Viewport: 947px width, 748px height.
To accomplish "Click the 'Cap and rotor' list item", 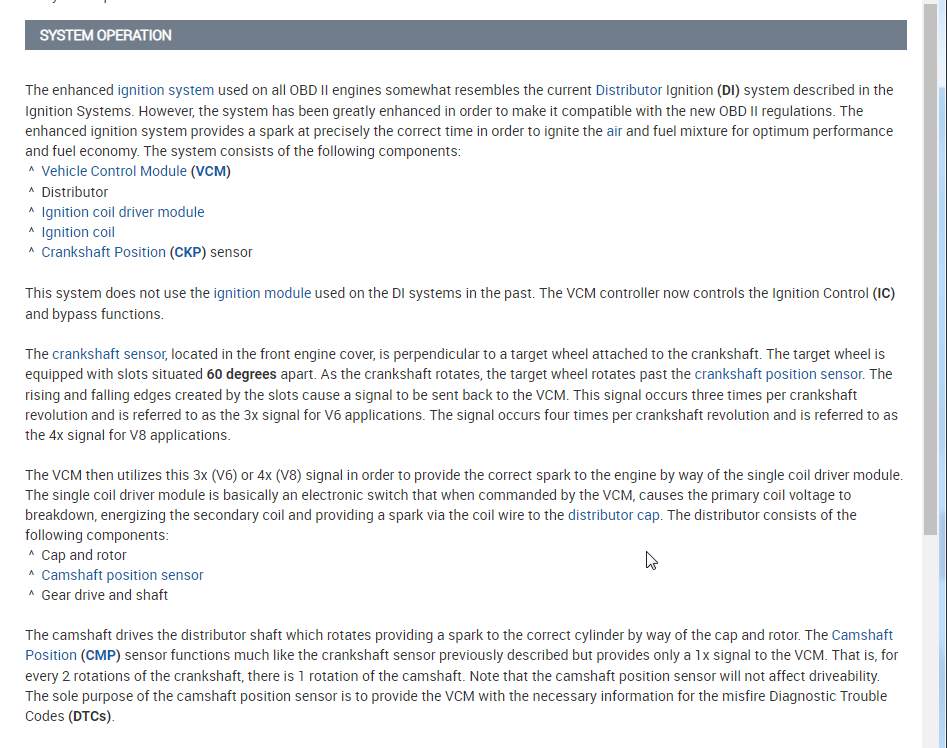I will pos(84,555).
